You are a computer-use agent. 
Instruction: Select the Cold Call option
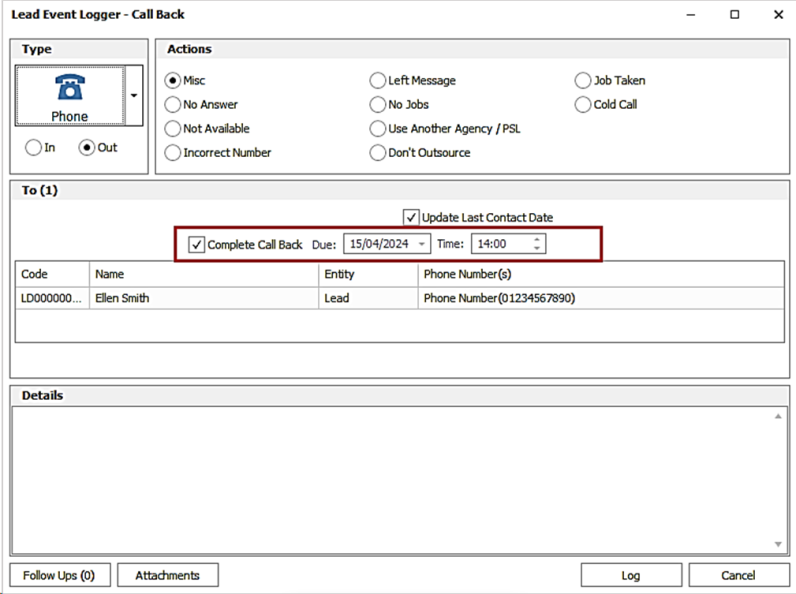[583, 104]
